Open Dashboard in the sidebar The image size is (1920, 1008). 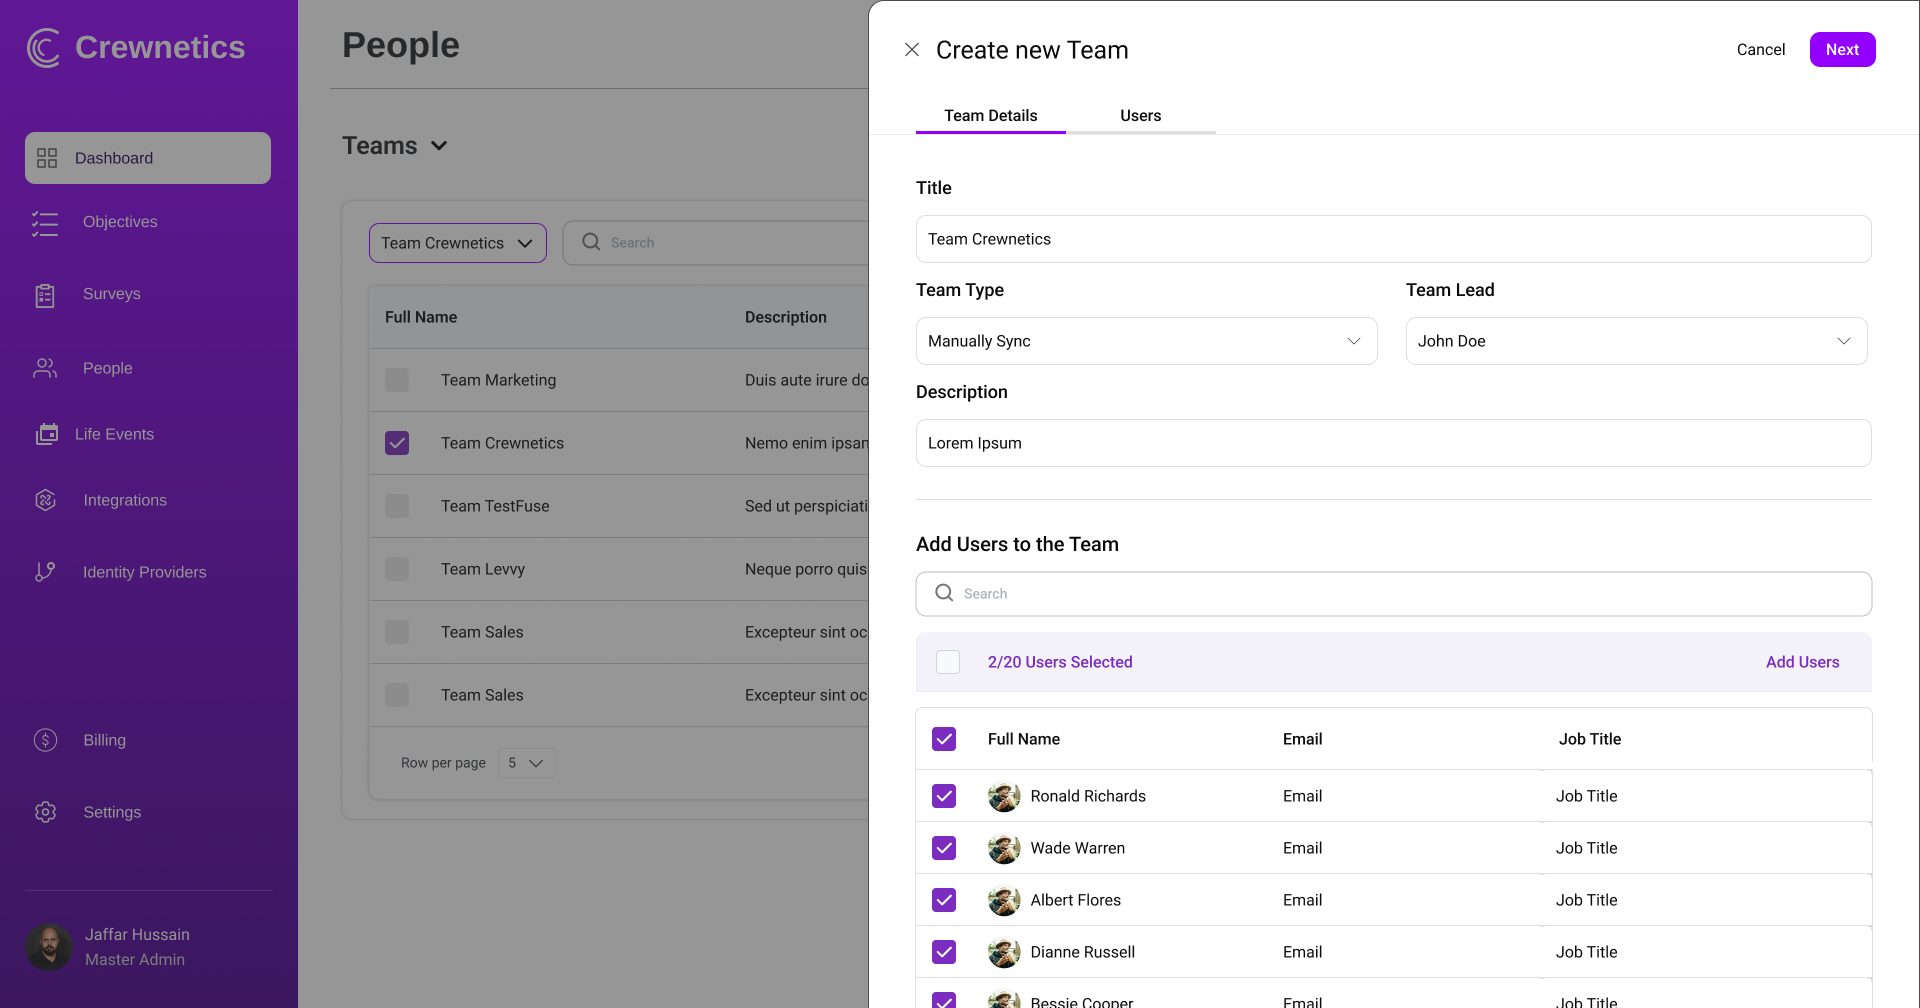(148, 158)
